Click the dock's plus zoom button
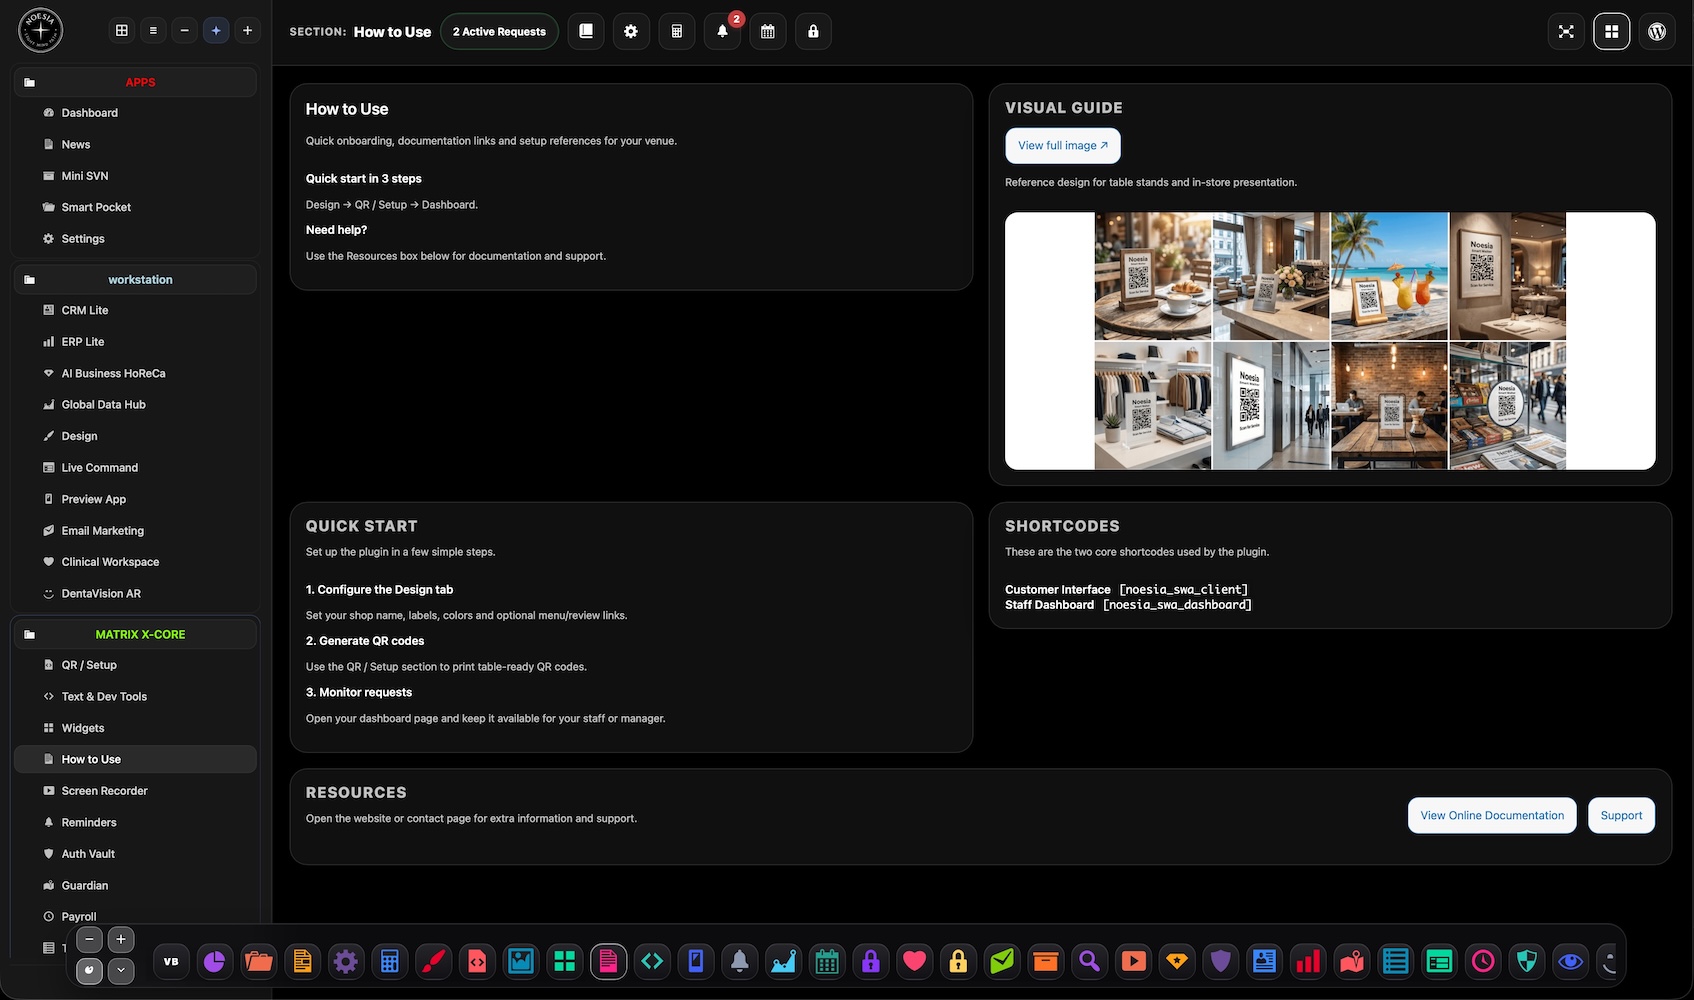This screenshot has width=1694, height=1000. pyautogui.click(x=121, y=939)
